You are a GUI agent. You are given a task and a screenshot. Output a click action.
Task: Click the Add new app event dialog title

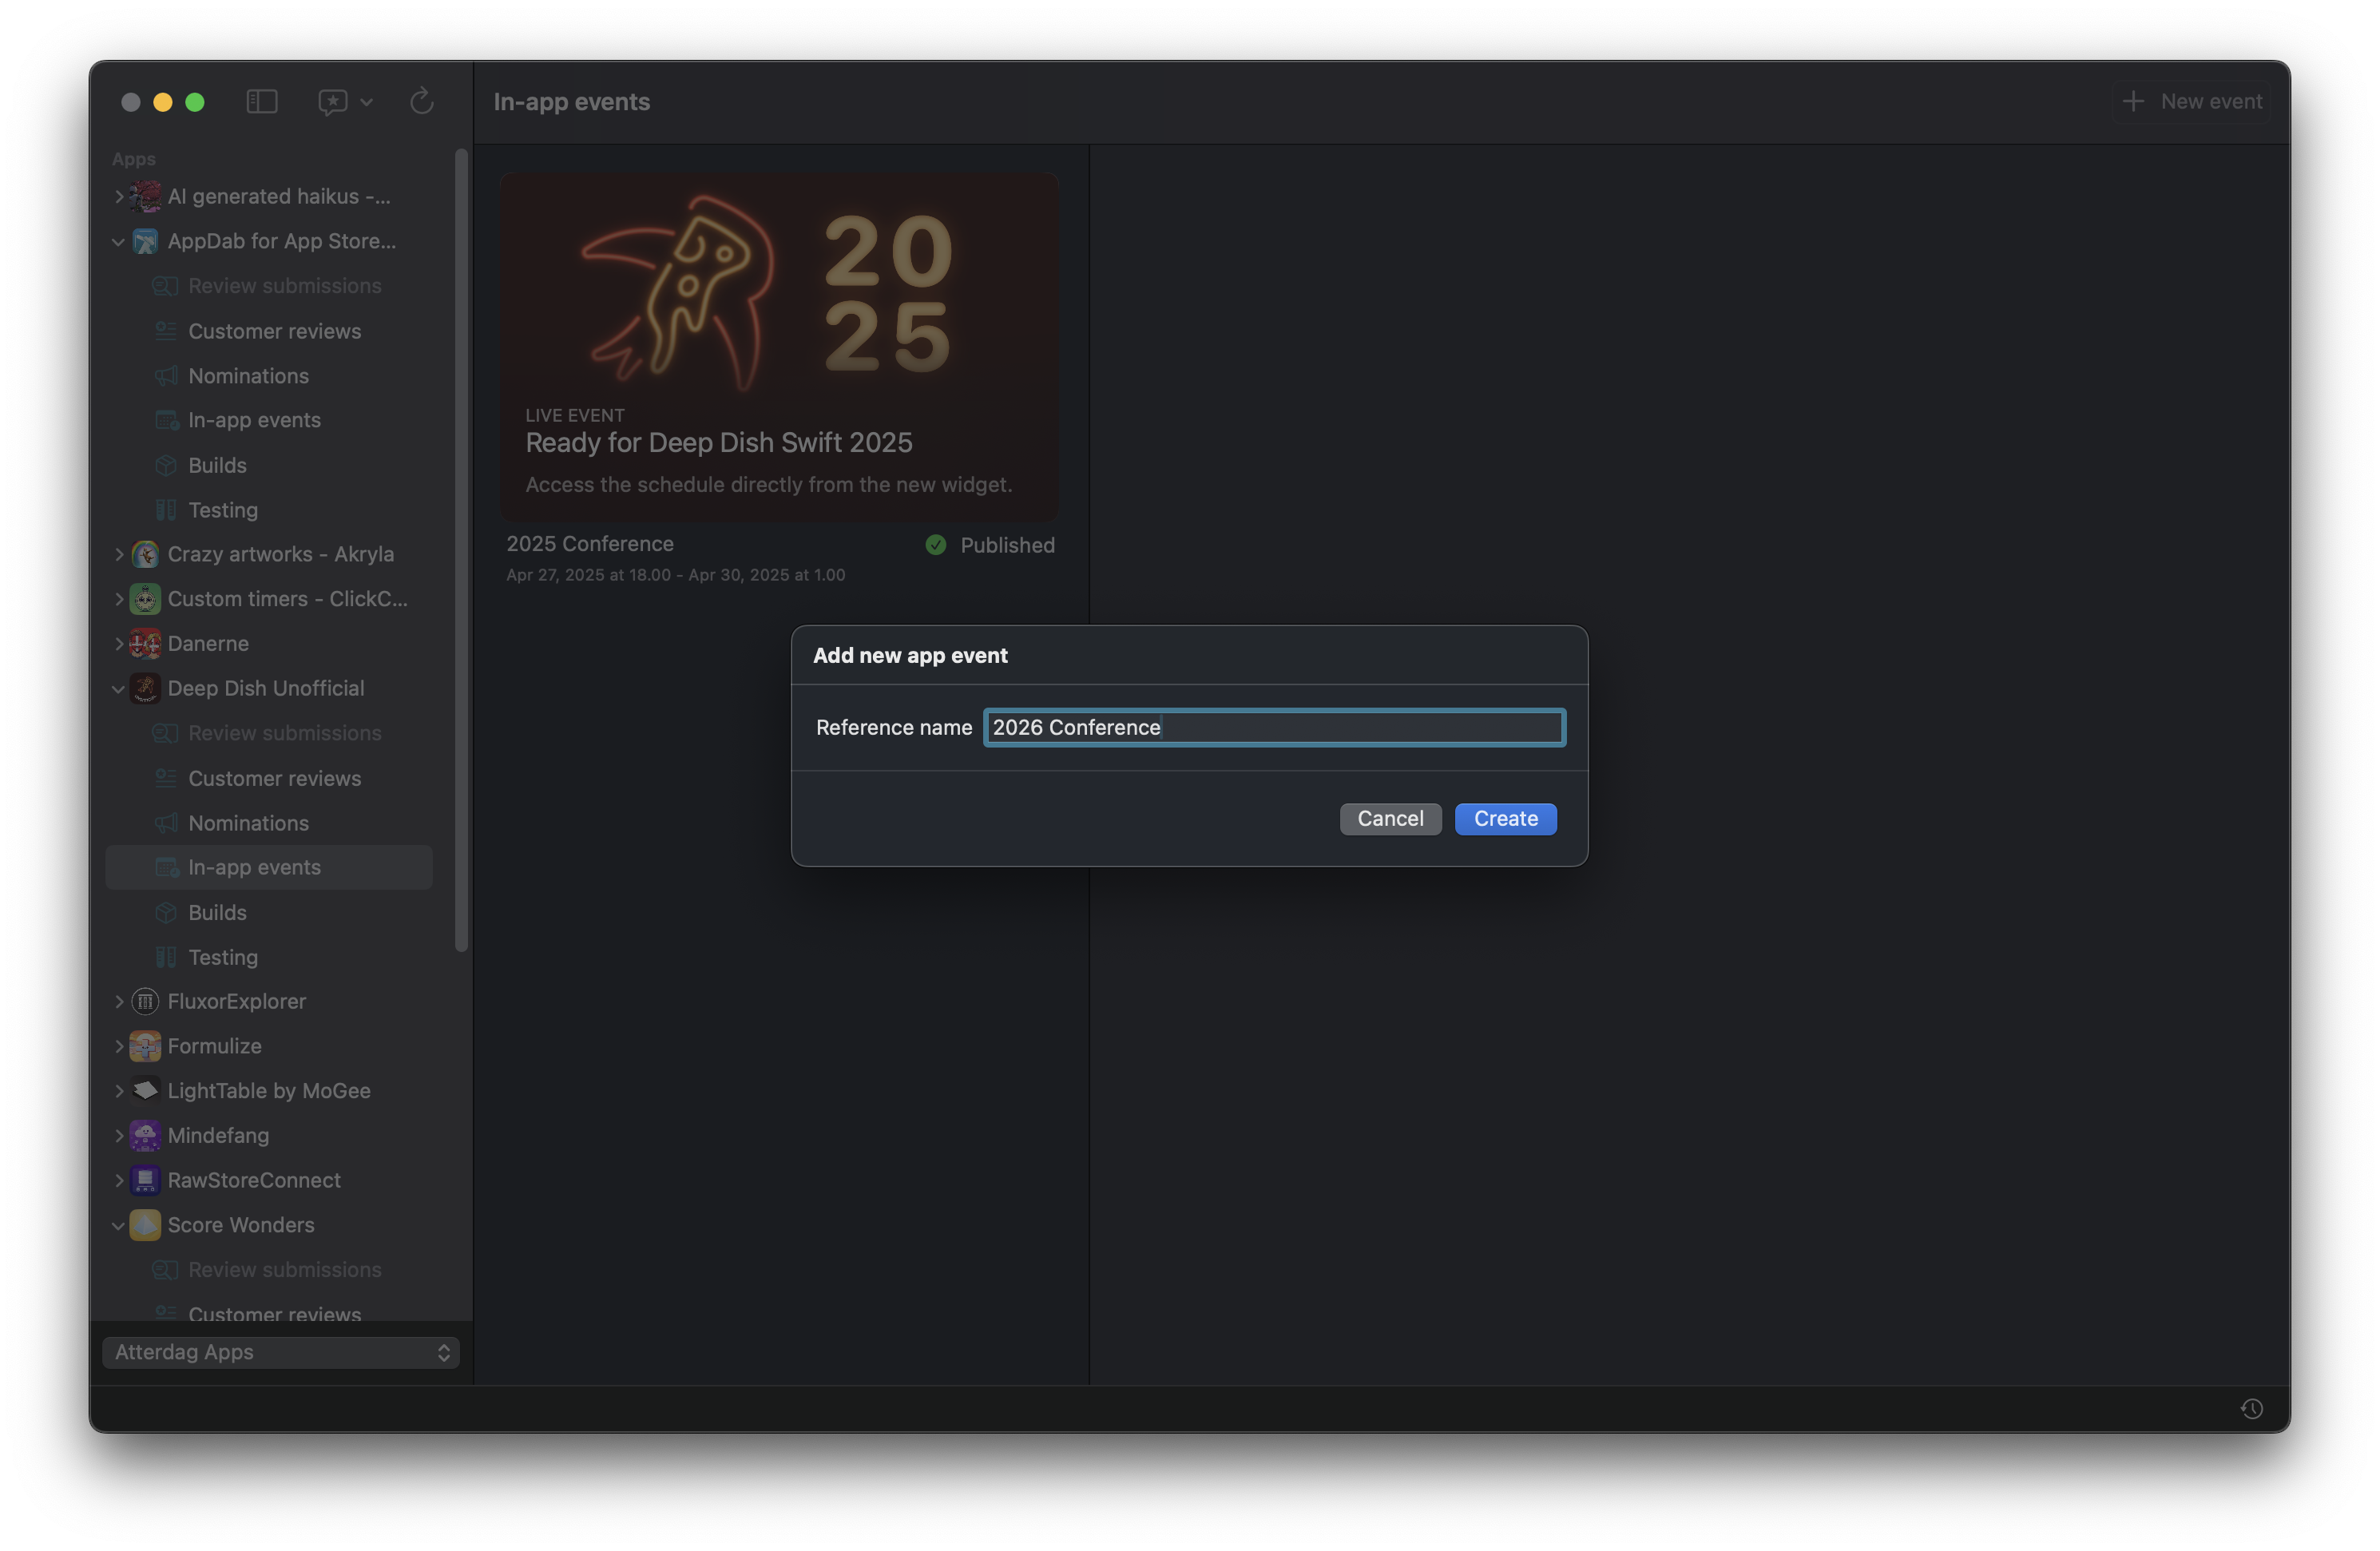(x=910, y=655)
